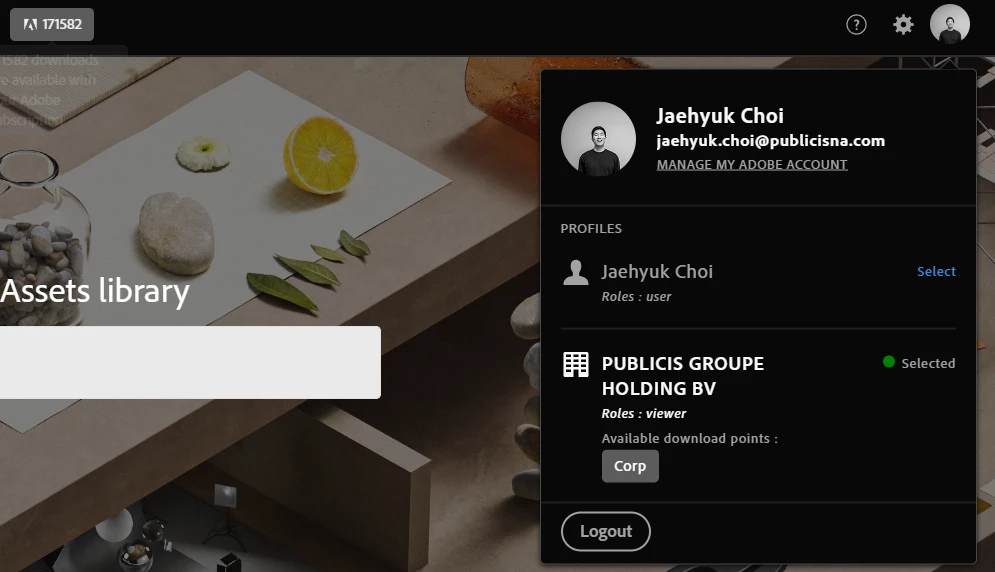Click the Assets library heading
The width and height of the screenshot is (995, 572).
tap(95, 291)
